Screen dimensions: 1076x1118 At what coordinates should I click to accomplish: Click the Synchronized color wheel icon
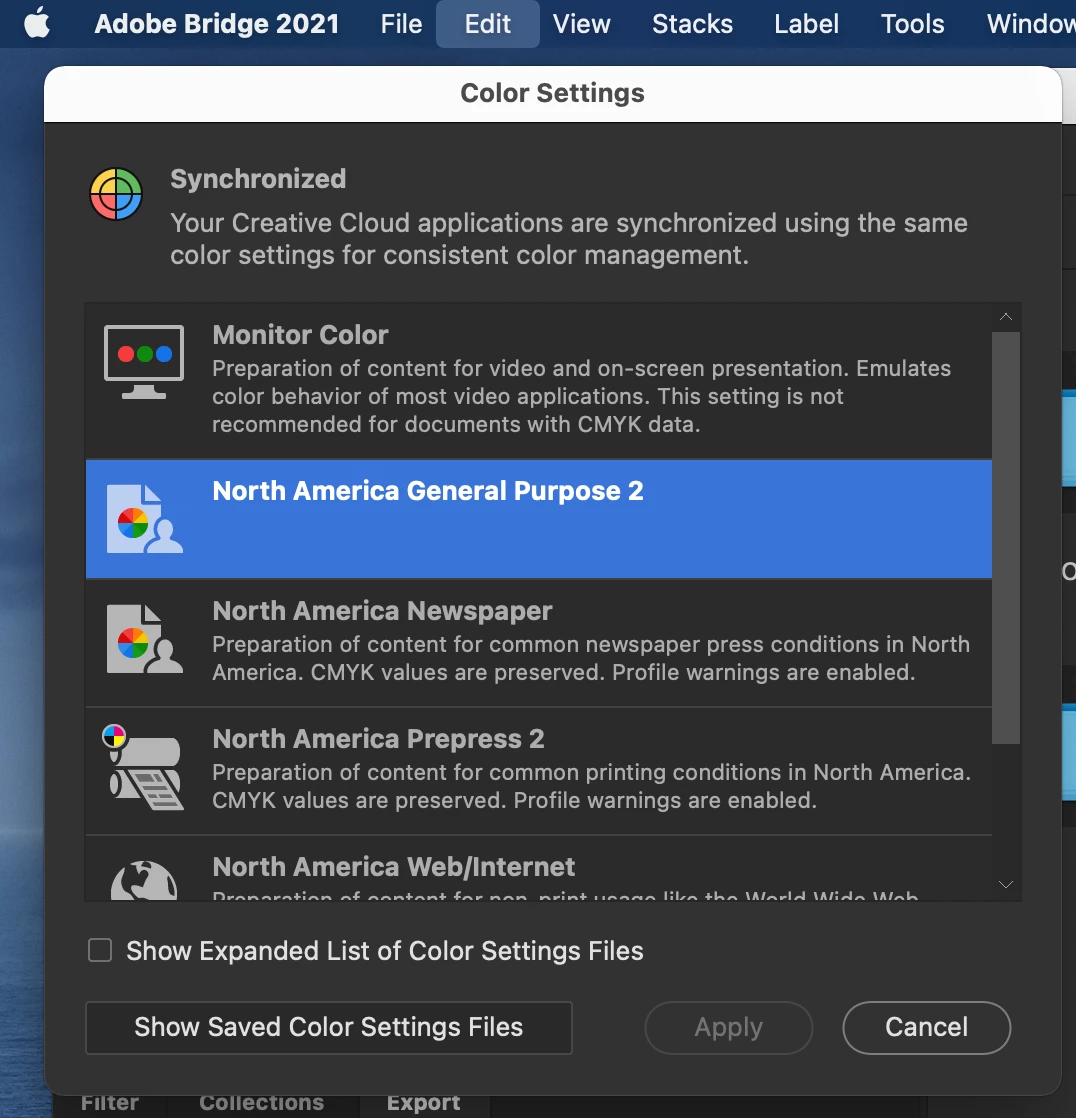116,194
